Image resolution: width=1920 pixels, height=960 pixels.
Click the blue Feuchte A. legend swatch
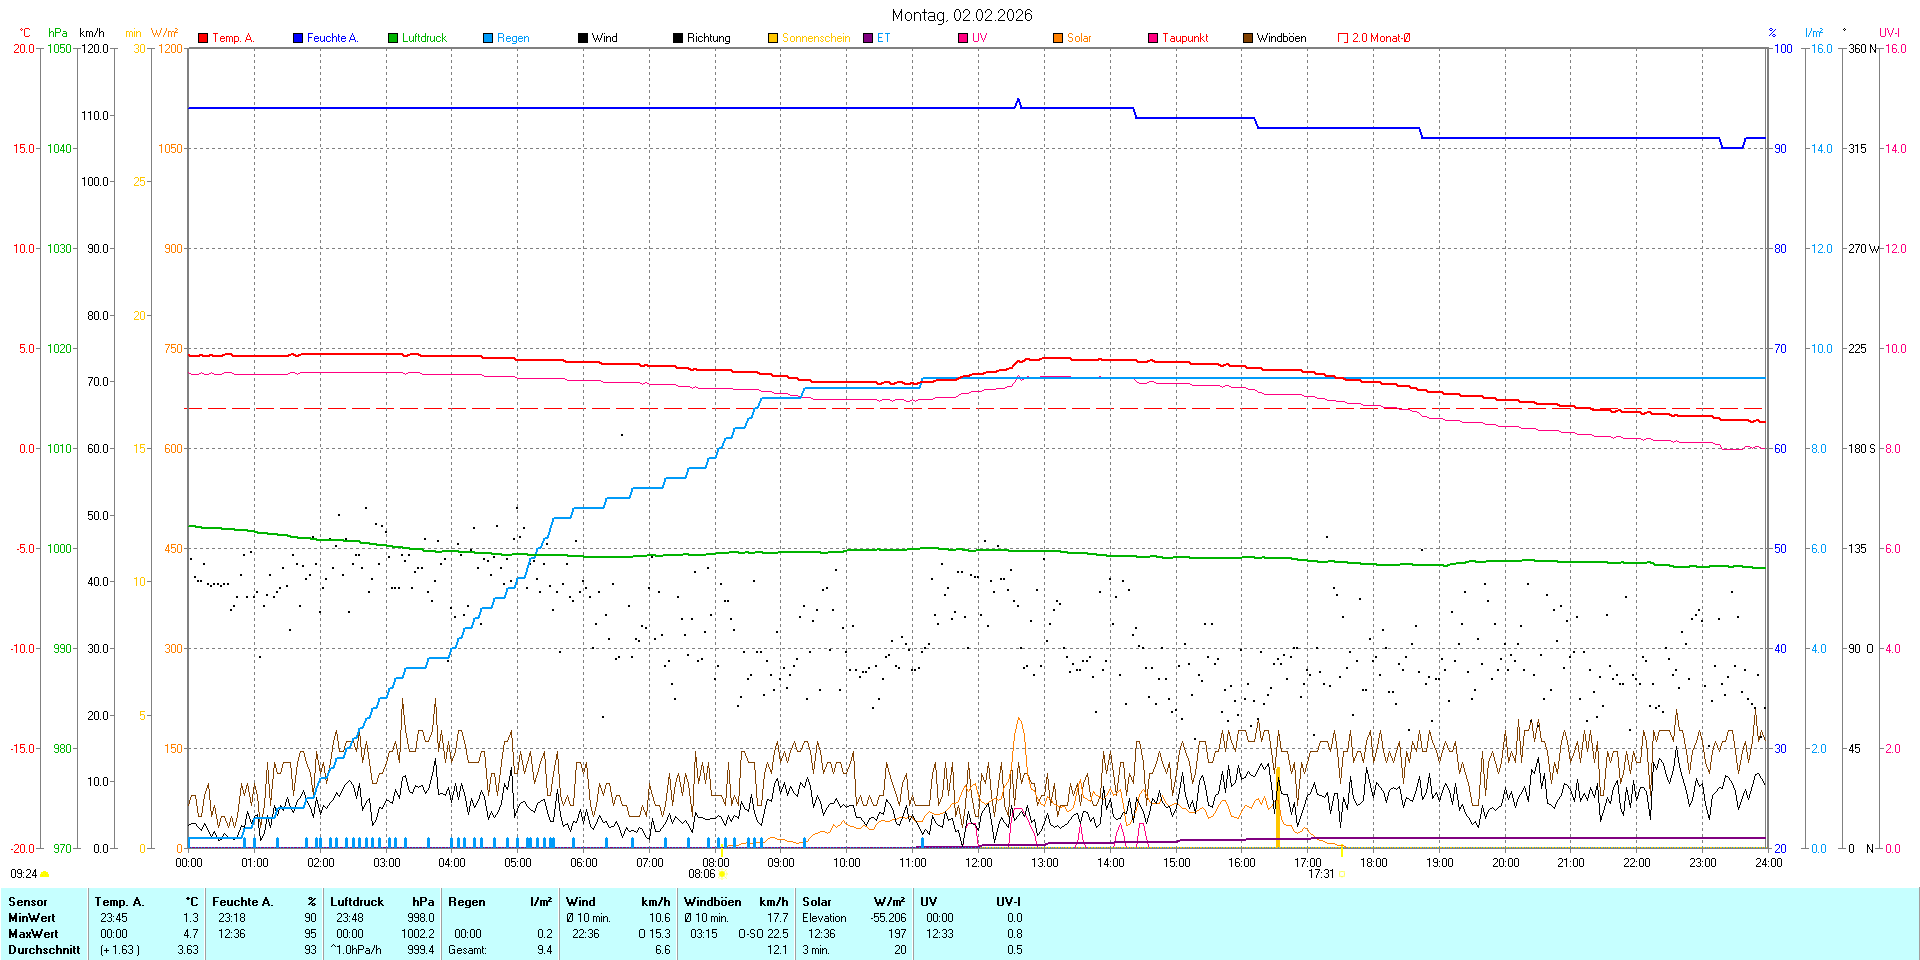[298, 38]
